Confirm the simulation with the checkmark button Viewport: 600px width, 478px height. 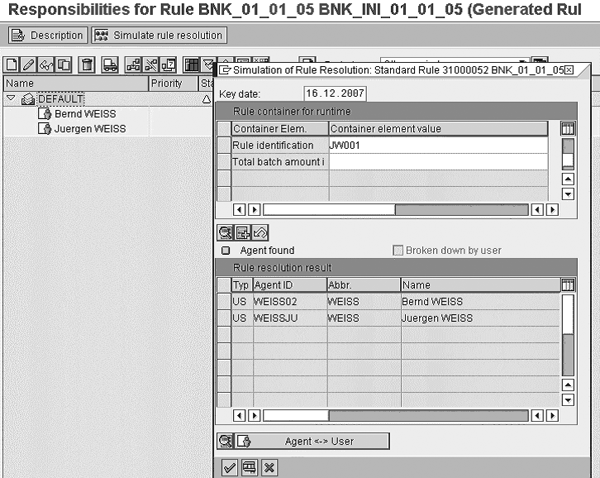(x=230, y=467)
